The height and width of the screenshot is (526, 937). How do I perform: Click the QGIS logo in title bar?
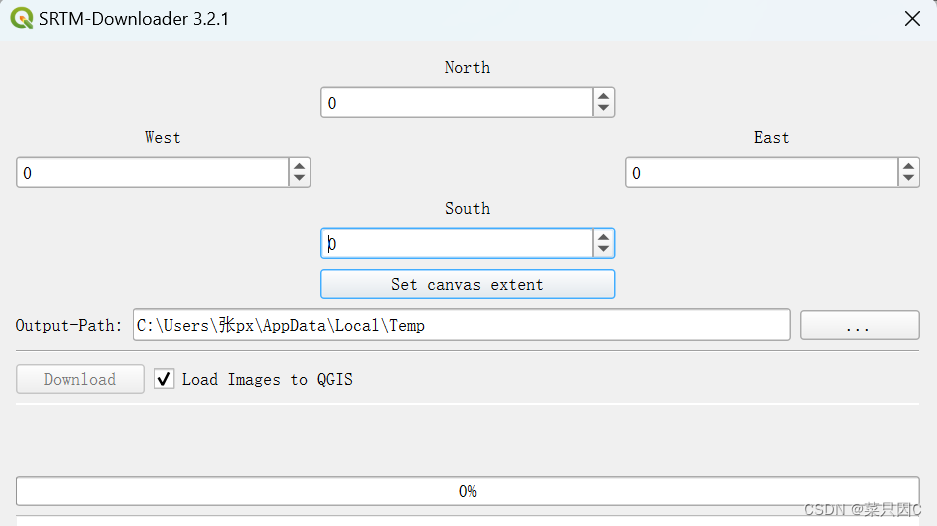(22, 19)
